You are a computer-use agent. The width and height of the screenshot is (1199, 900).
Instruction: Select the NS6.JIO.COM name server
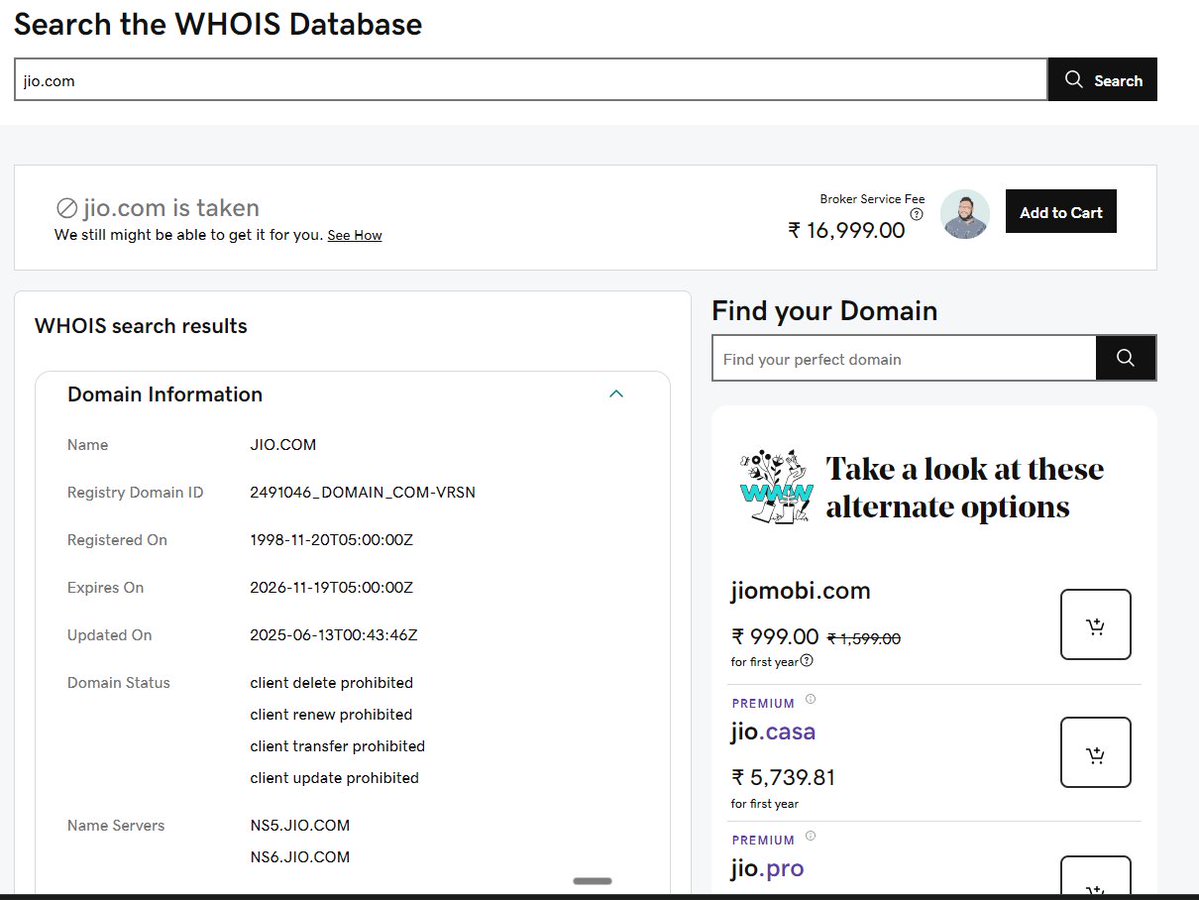tap(300, 857)
